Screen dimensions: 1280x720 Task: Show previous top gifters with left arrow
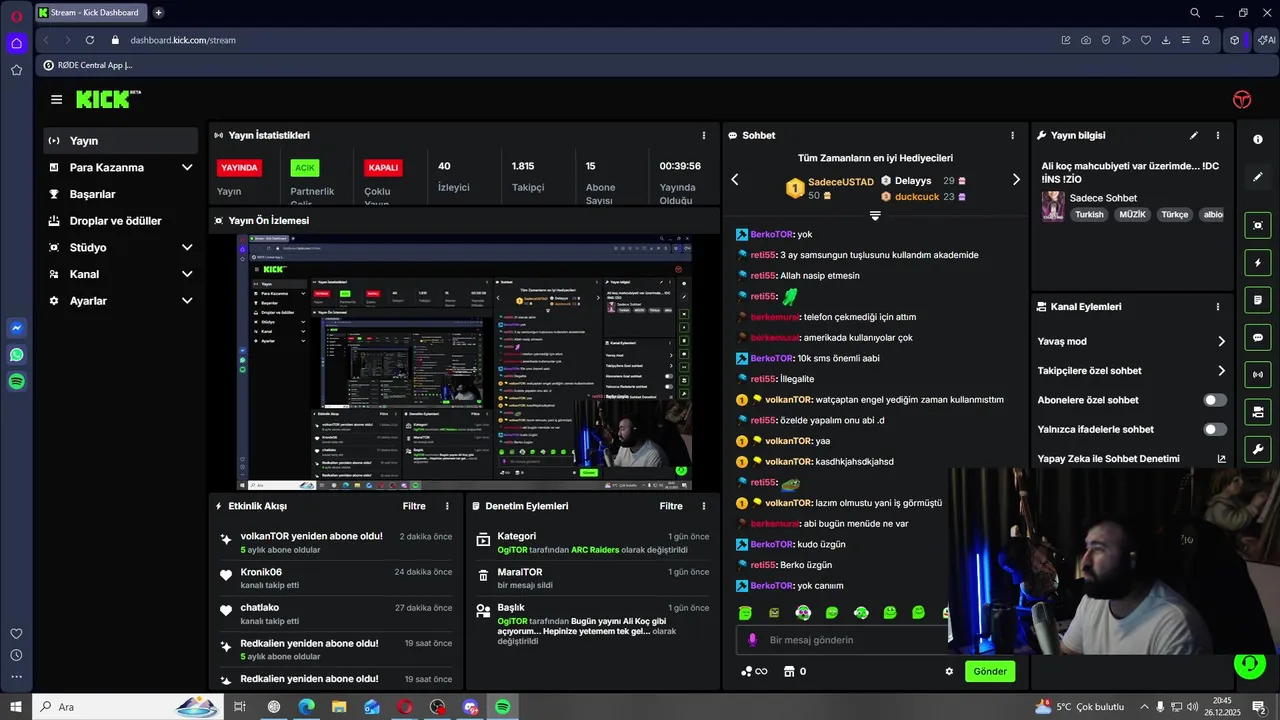(x=735, y=180)
